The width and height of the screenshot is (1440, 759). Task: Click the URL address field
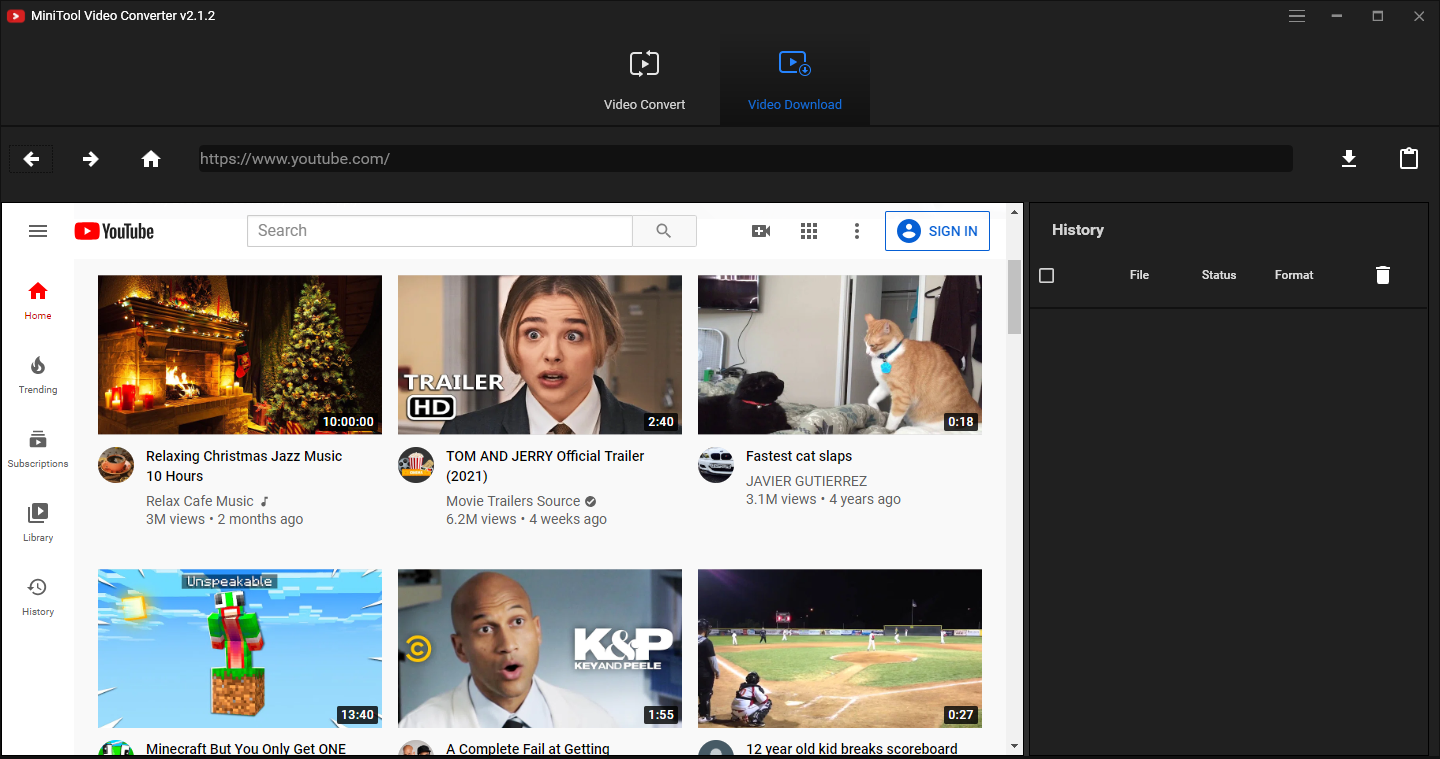tap(745, 158)
